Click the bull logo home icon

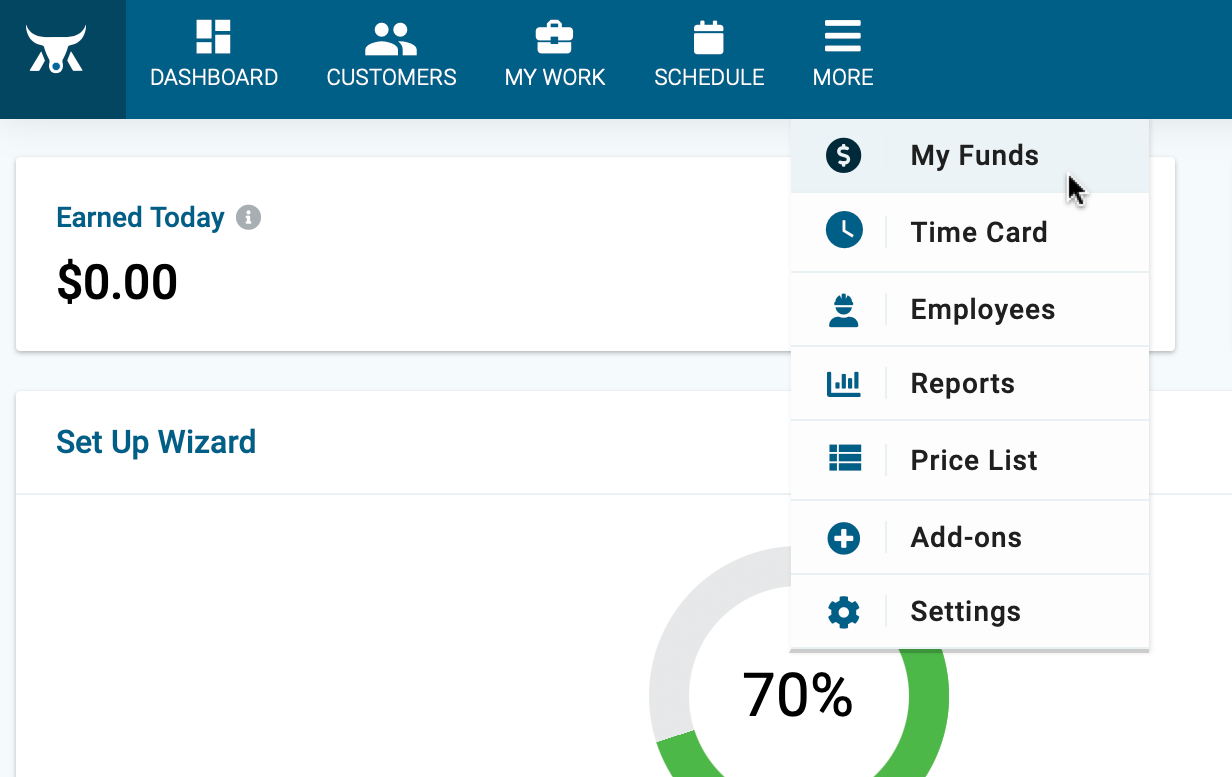(x=57, y=49)
